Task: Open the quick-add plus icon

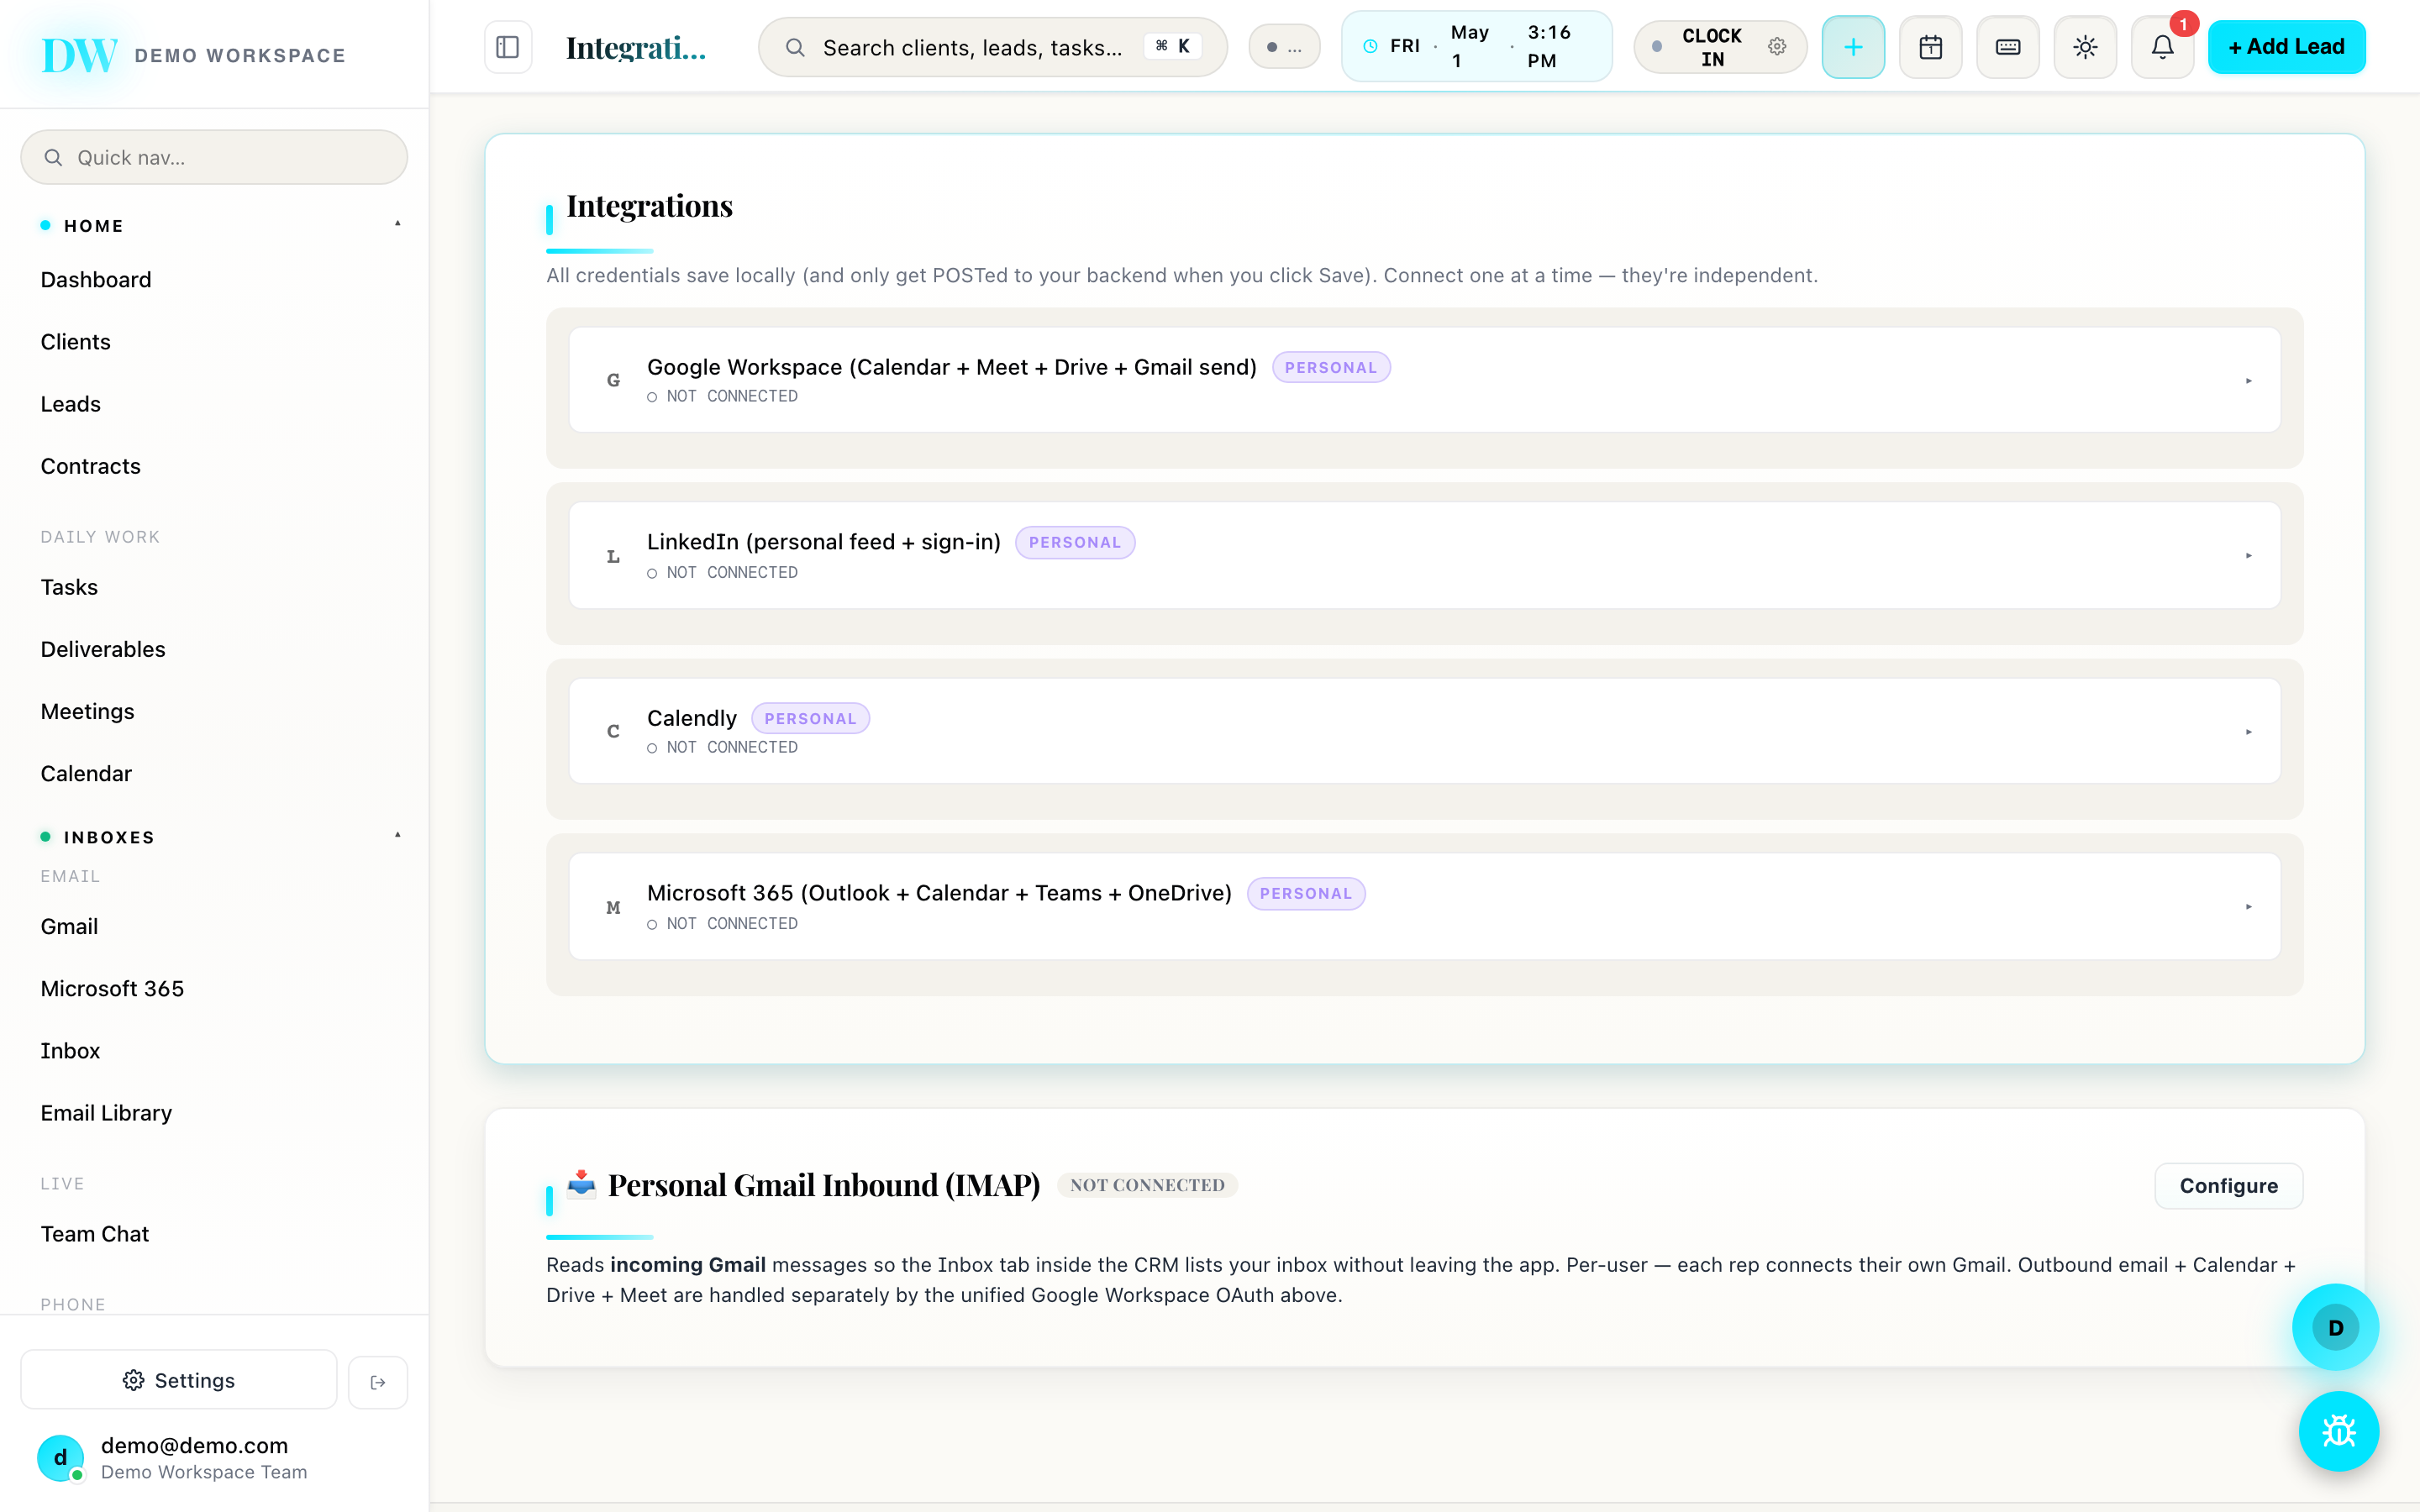Action: tap(1853, 47)
